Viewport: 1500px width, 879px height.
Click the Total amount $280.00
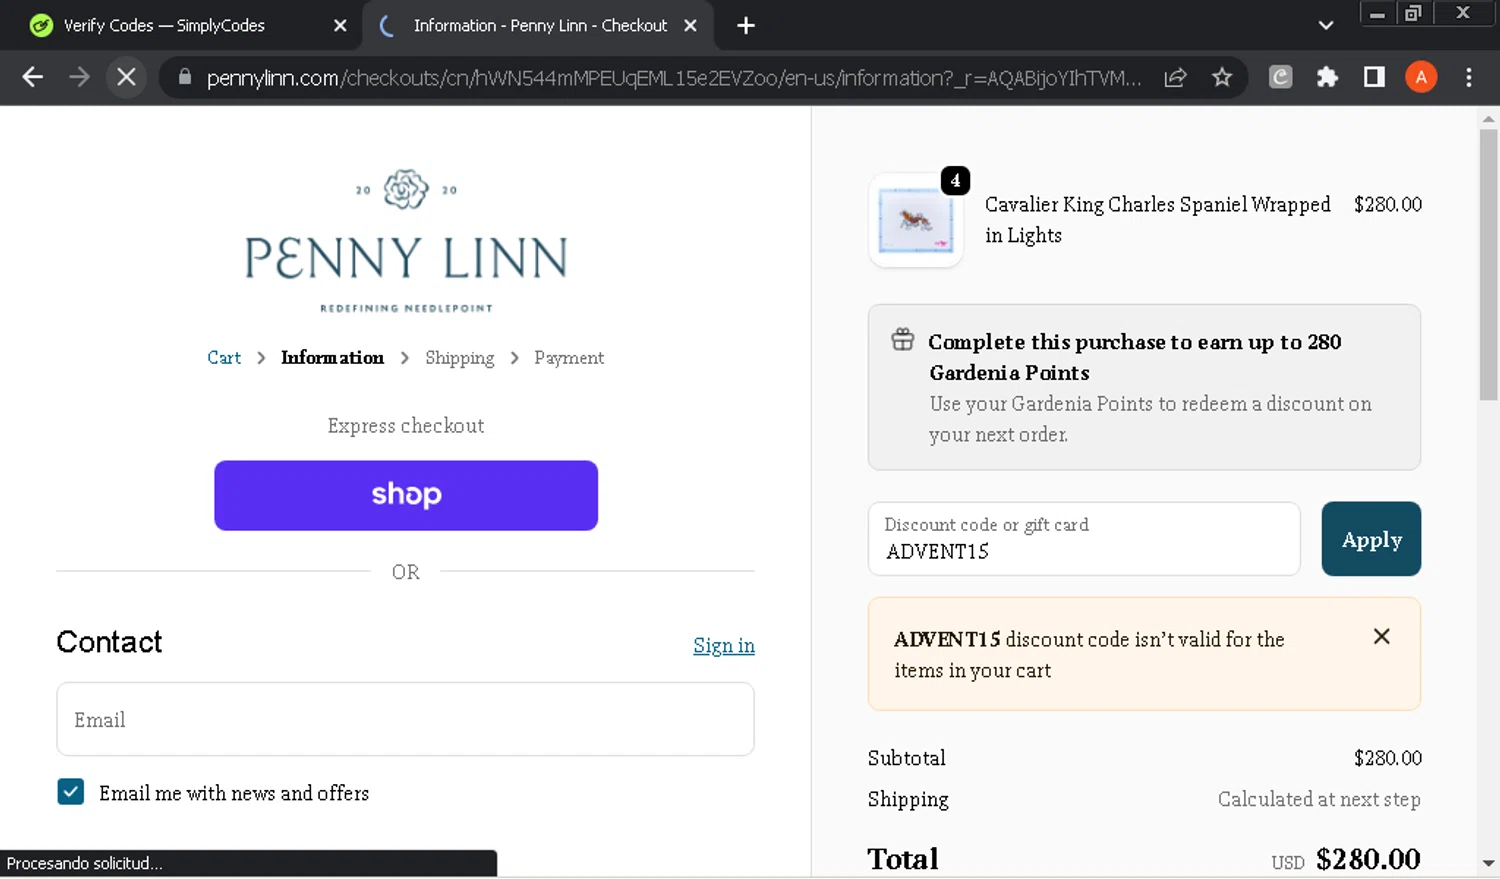[x=1368, y=859]
